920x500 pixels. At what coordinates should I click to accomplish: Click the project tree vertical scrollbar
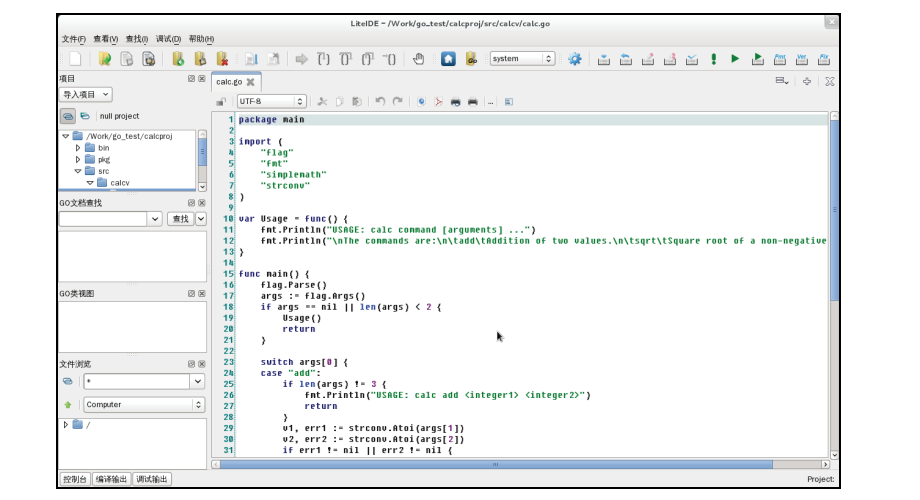pos(202,160)
